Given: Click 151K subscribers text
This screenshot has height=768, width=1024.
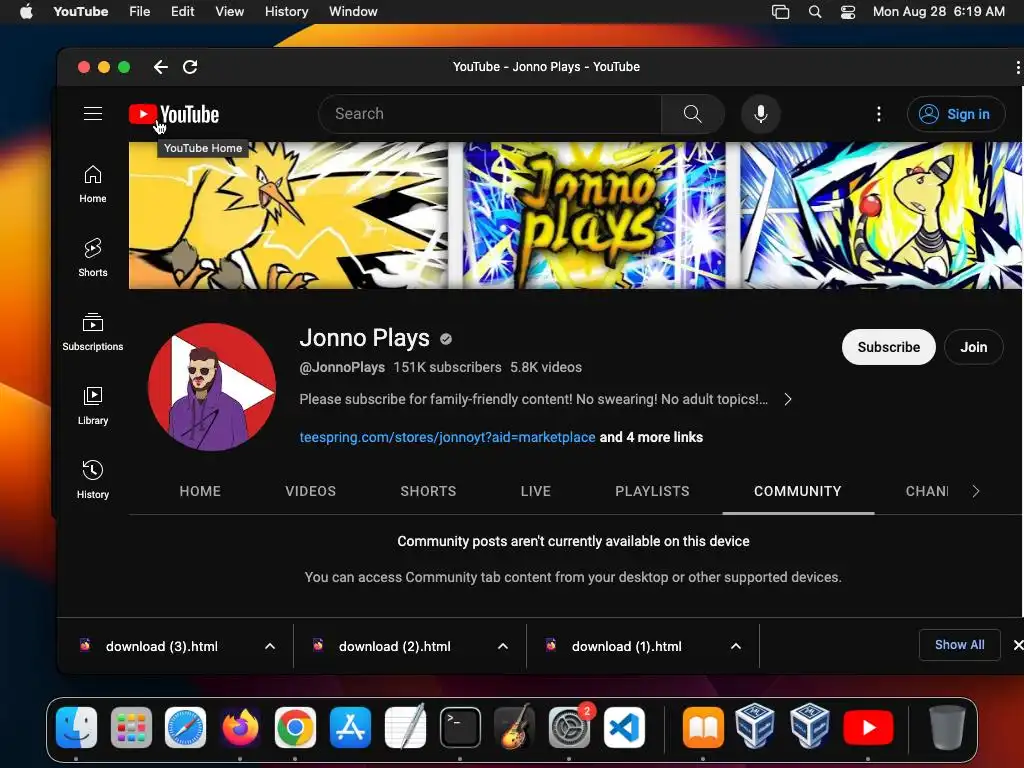Looking at the screenshot, I should click(x=447, y=367).
